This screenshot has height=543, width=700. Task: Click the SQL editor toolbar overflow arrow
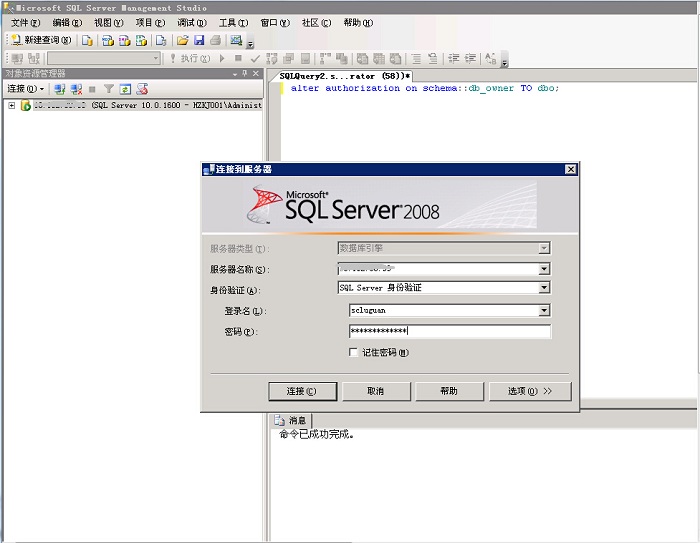(x=504, y=63)
